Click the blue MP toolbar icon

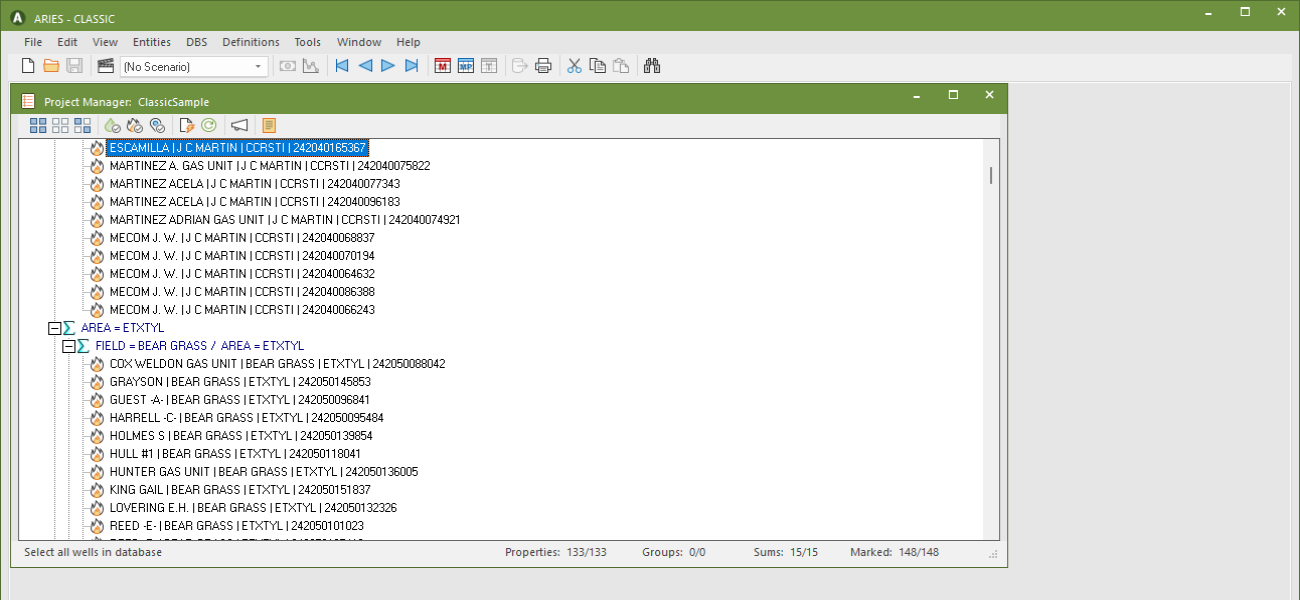coord(466,66)
